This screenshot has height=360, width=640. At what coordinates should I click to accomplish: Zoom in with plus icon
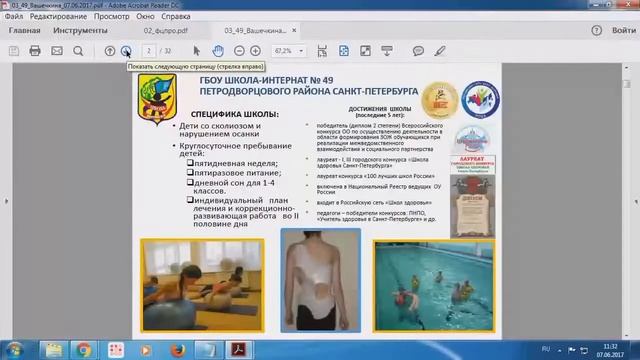coord(256,51)
